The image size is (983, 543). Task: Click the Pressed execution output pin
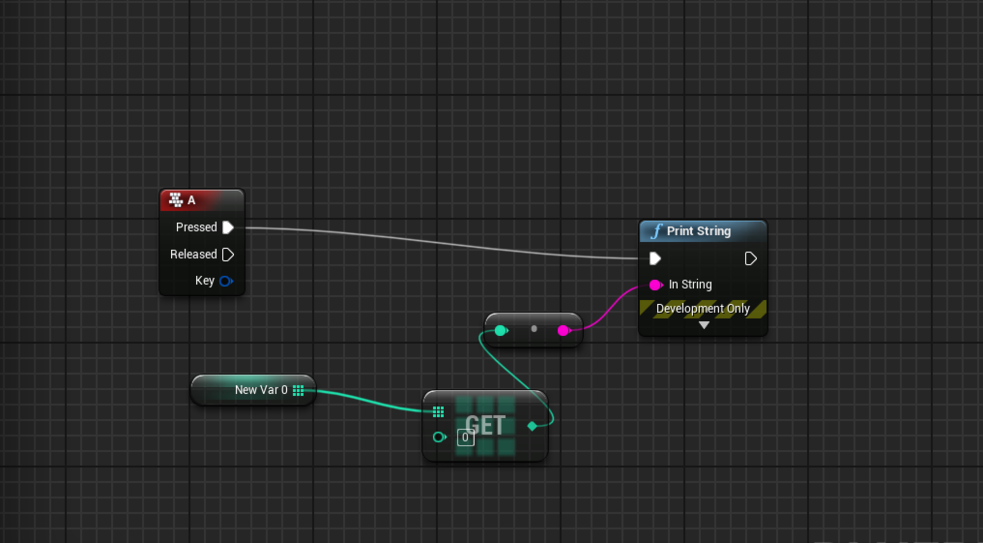(x=228, y=227)
